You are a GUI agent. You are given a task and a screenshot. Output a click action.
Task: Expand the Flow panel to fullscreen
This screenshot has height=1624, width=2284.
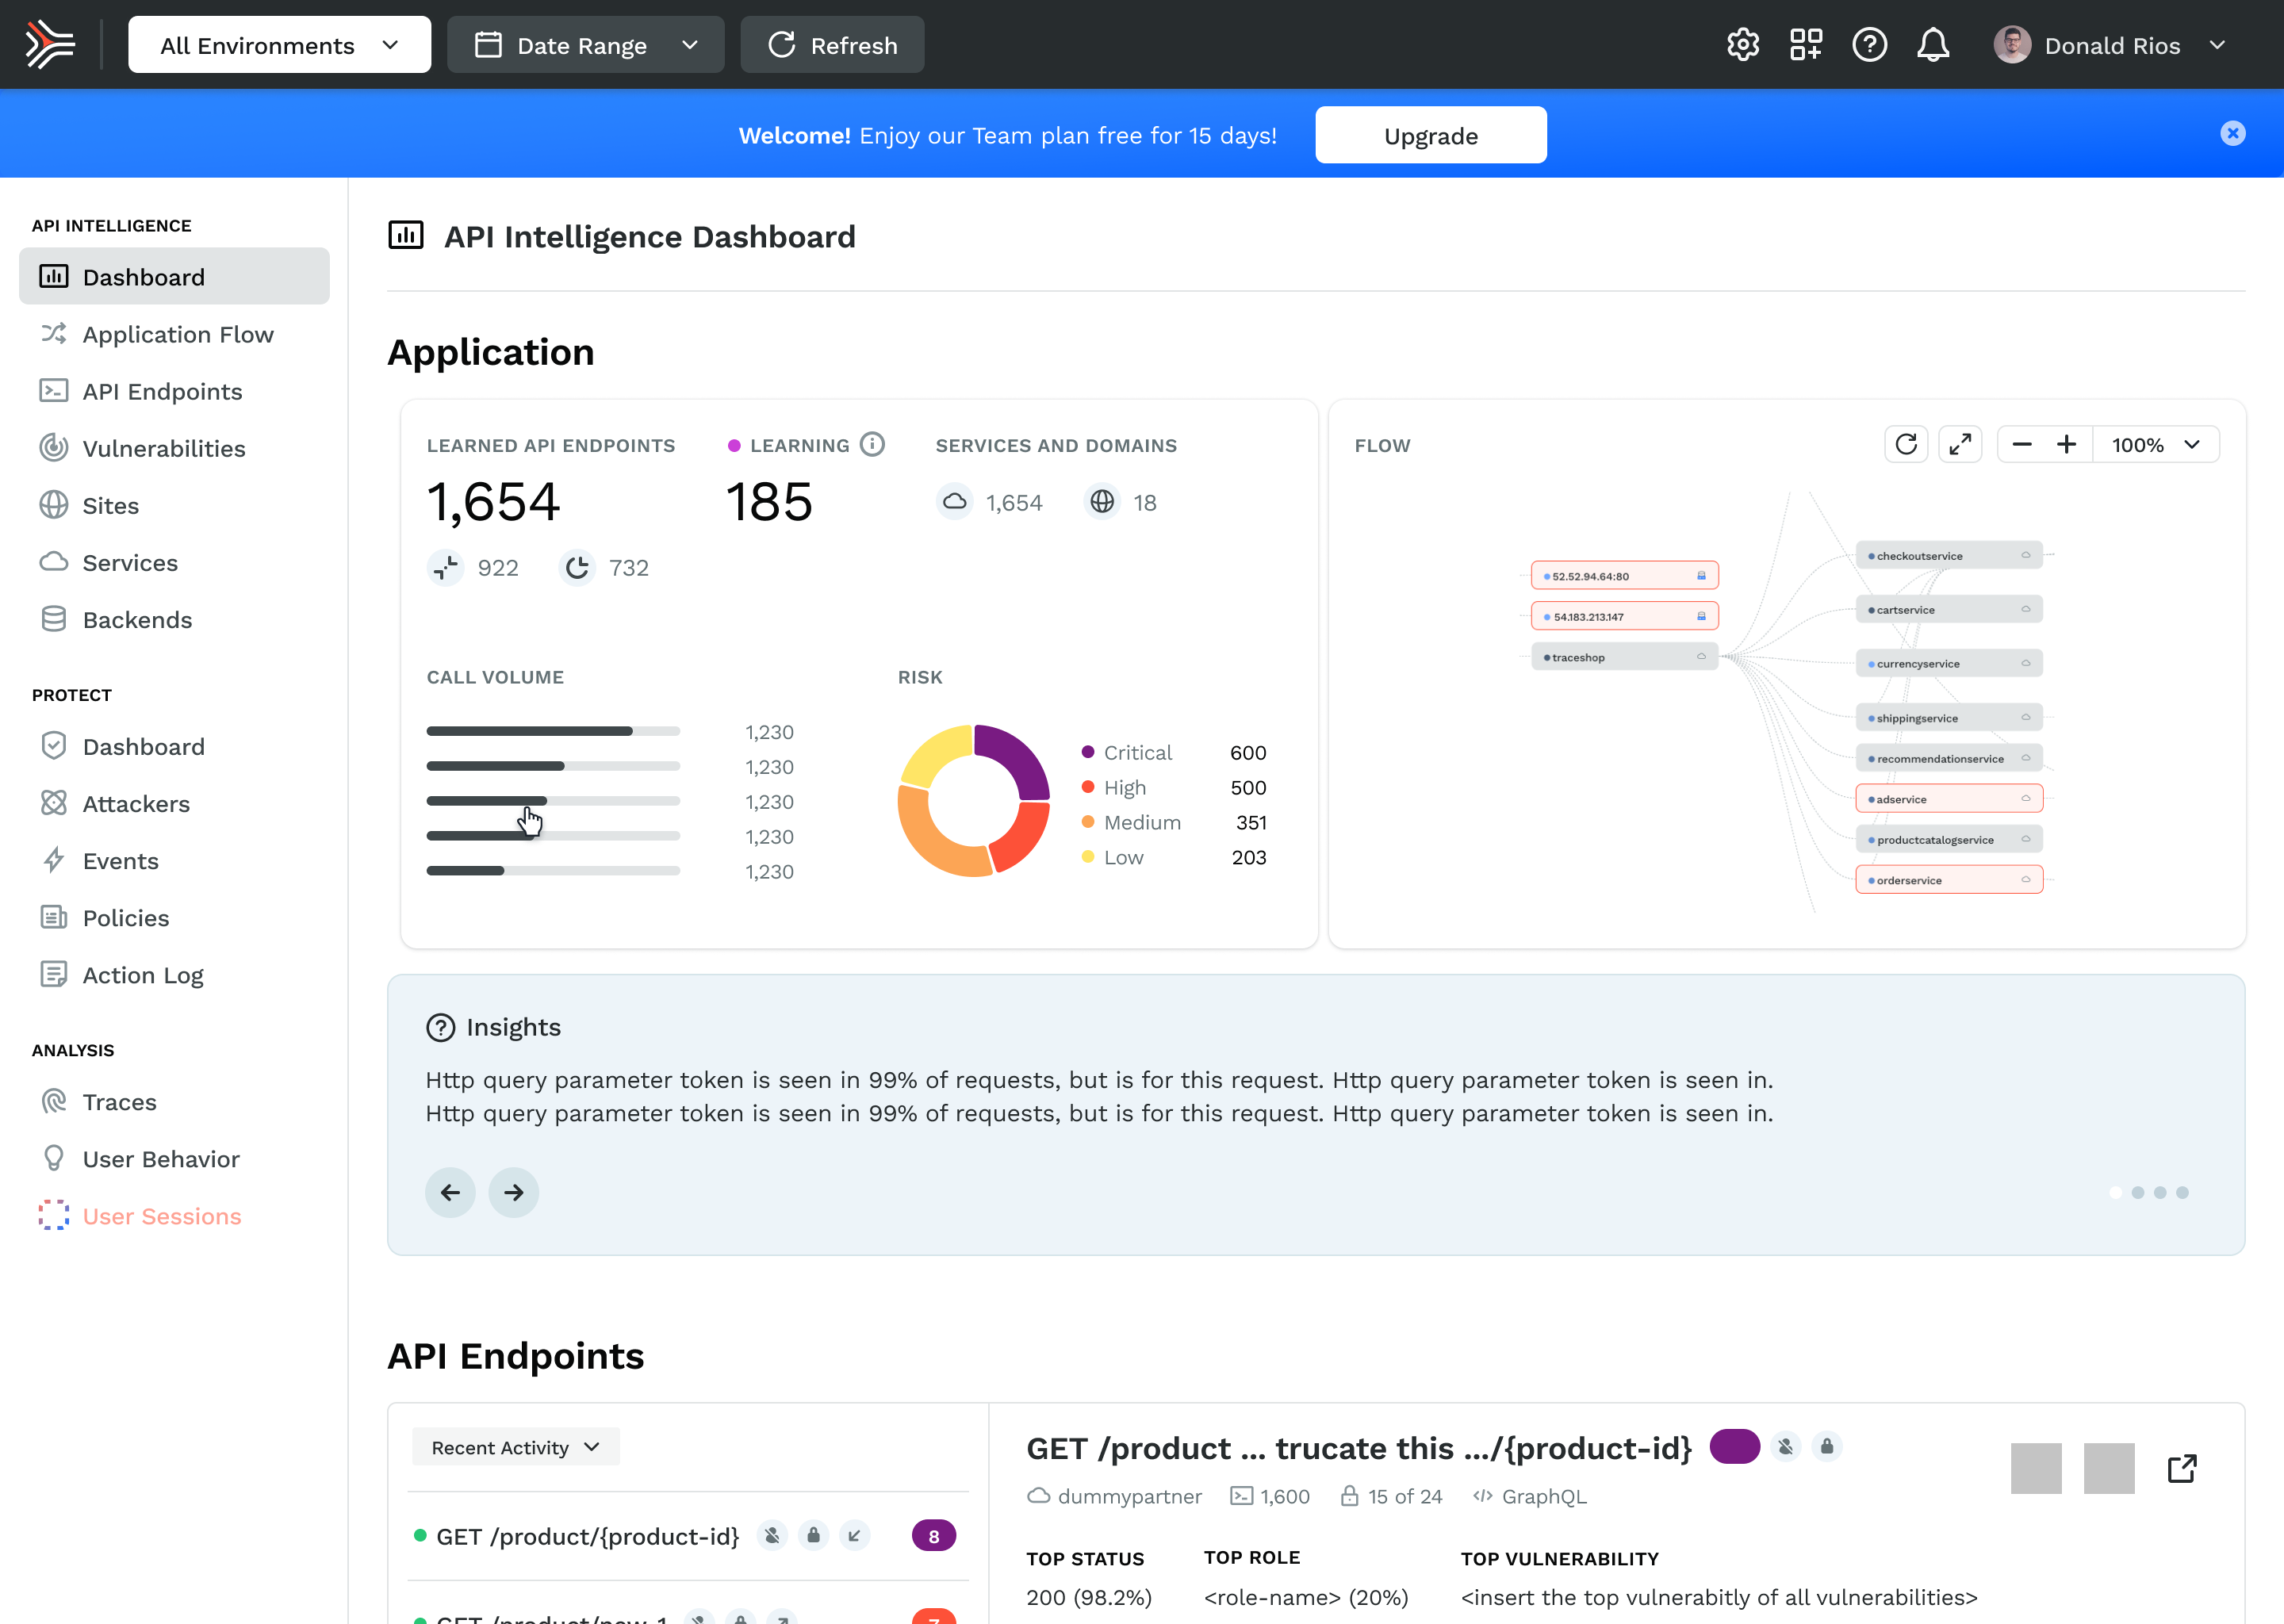click(x=1960, y=444)
